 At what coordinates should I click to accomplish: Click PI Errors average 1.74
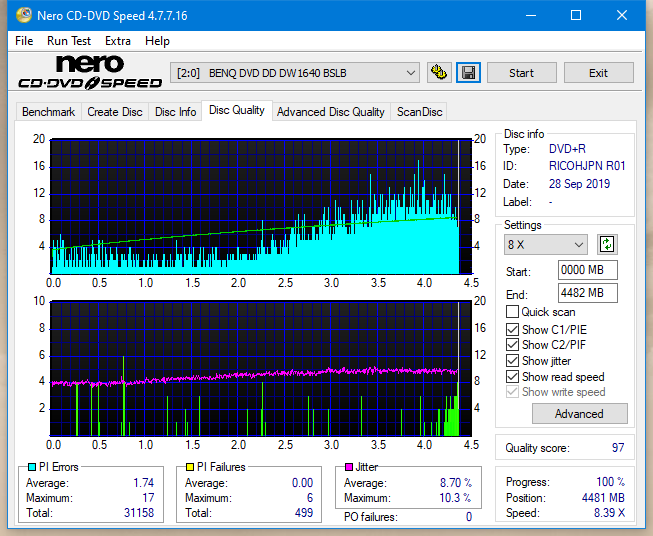(x=144, y=483)
